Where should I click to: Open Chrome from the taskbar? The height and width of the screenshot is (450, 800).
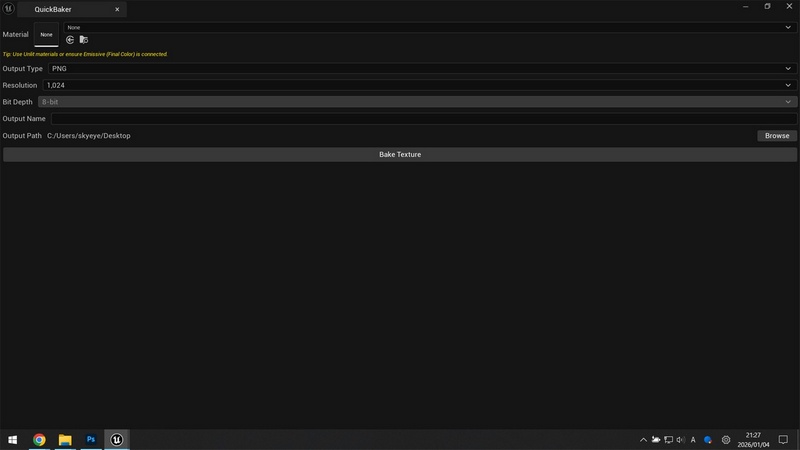[39, 439]
